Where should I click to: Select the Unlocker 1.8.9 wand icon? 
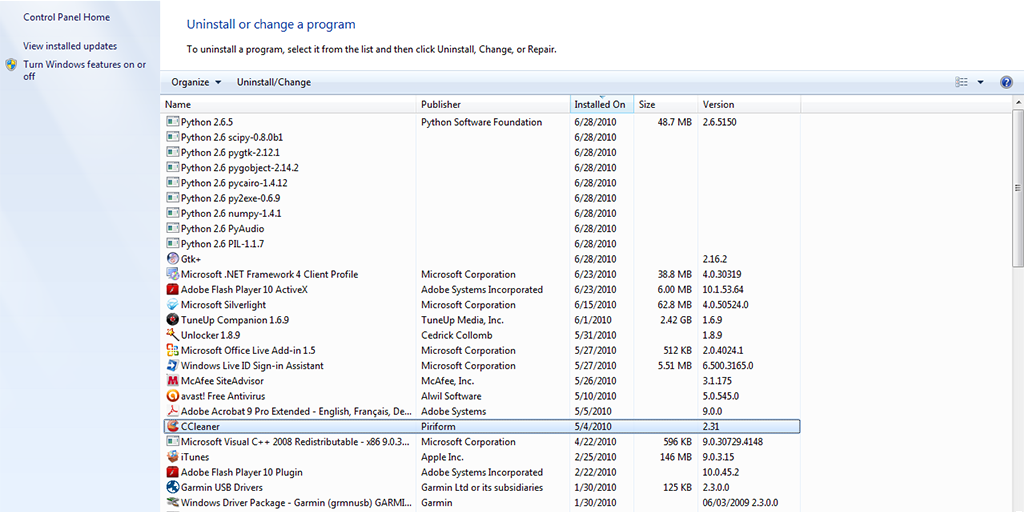[172, 335]
